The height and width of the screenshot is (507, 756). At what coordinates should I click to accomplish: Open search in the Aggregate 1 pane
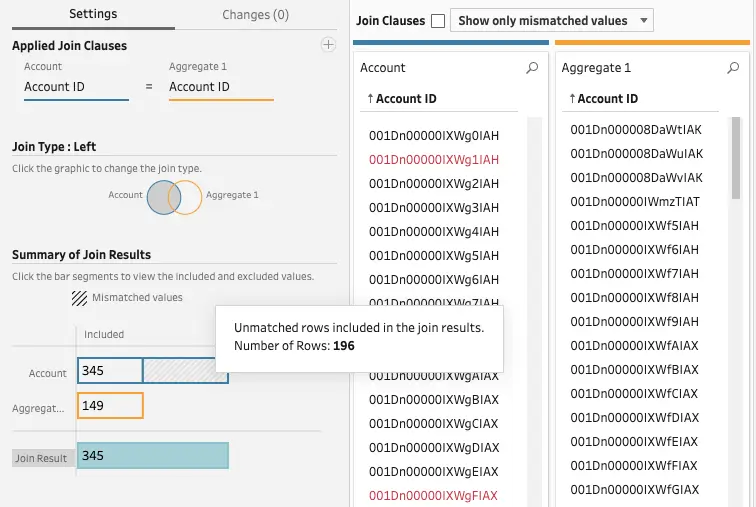pyautogui.click(x=734, y=68)
